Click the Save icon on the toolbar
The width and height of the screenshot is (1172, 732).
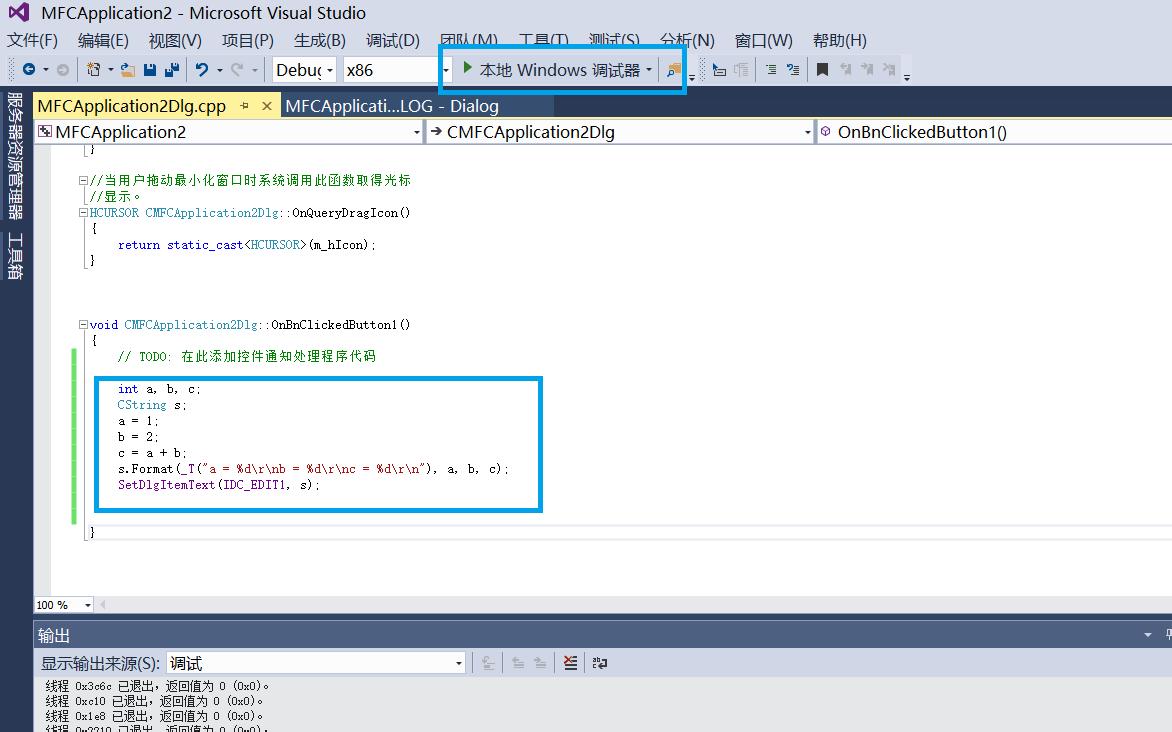149,70
